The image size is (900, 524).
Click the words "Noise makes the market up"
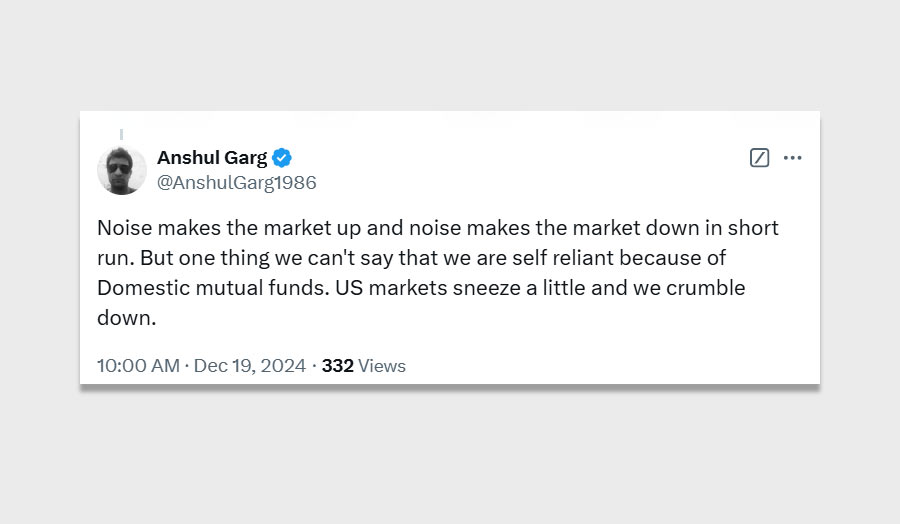(200, 228)
